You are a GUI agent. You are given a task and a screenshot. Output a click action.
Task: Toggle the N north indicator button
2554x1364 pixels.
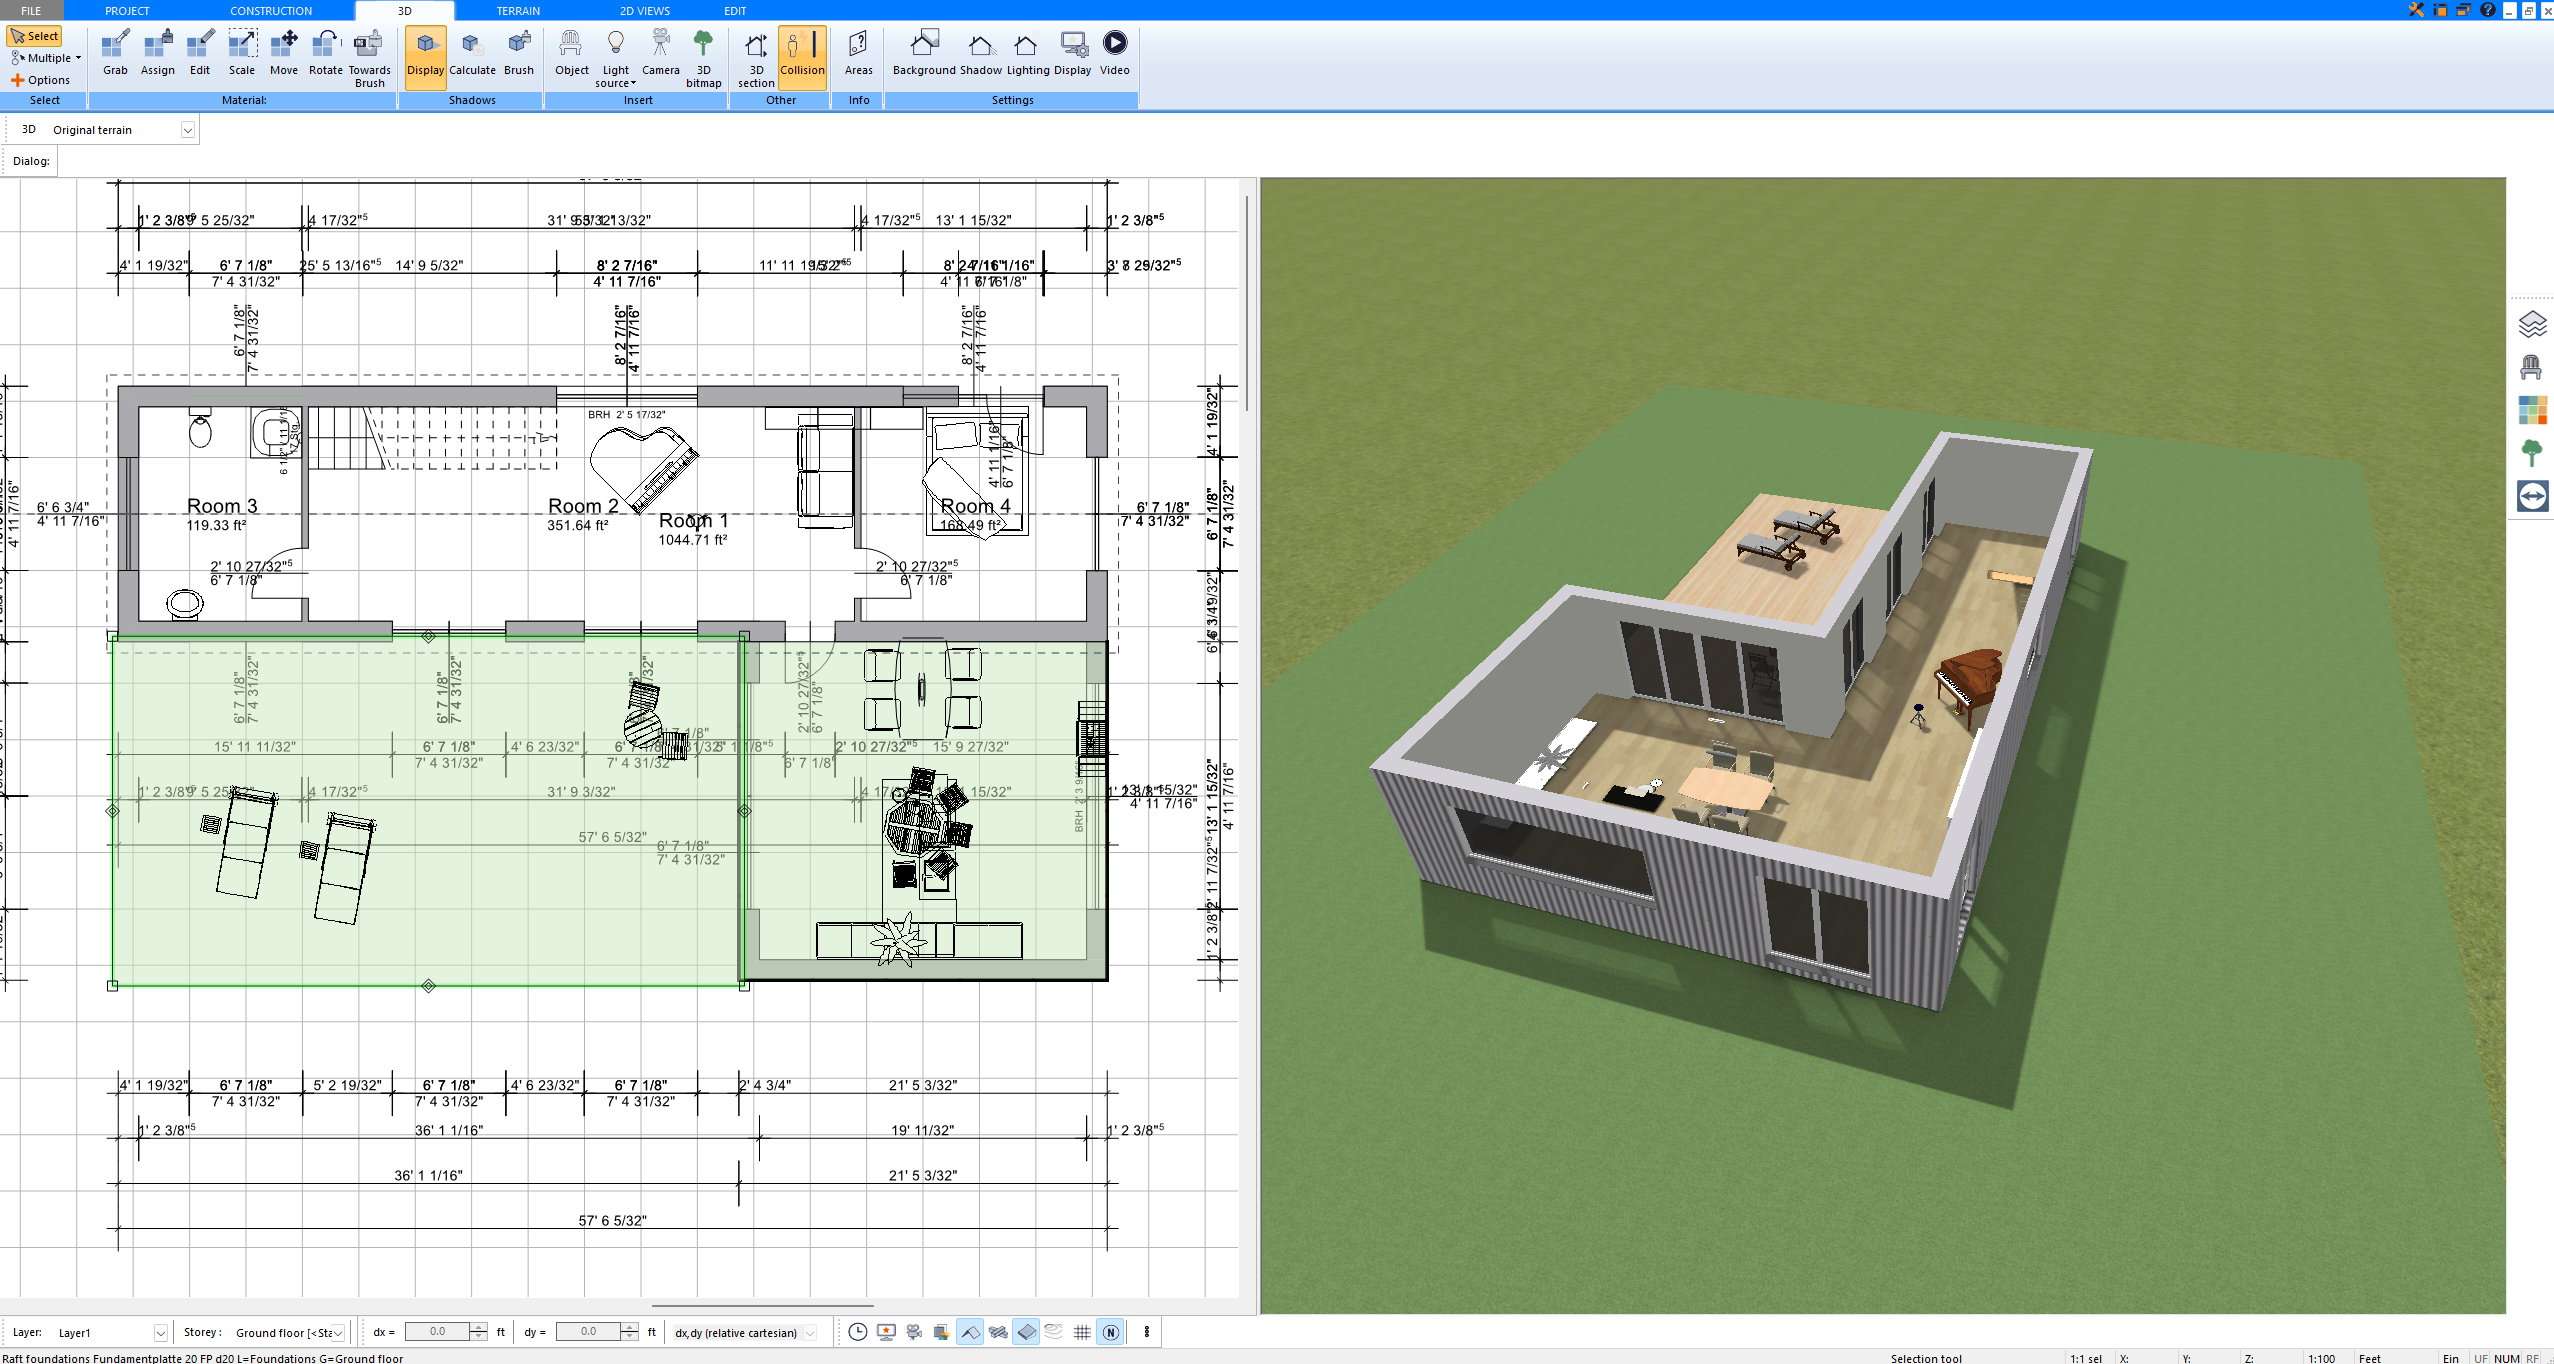pyautogui.click(x=1110, y=1332)
